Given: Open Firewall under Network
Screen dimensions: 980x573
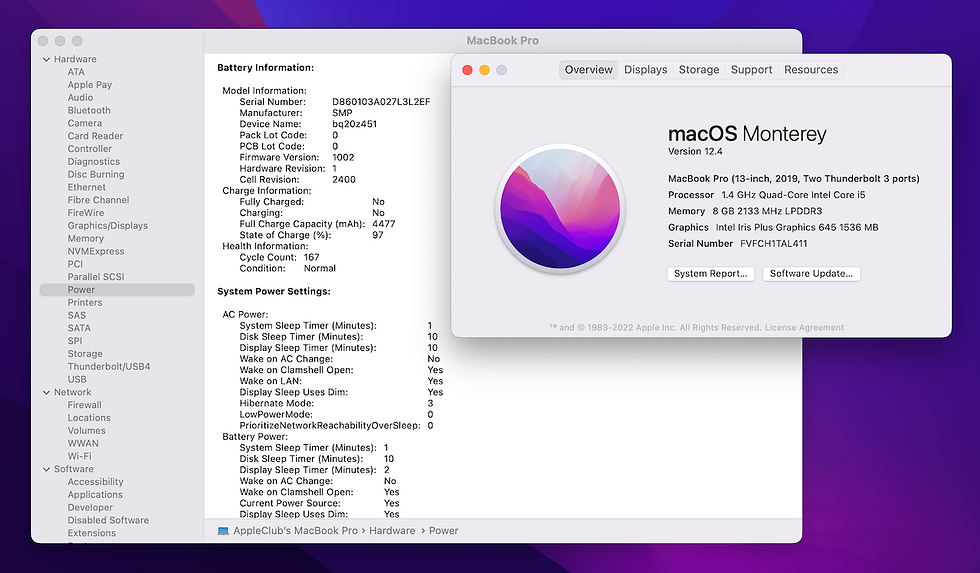Looking at the screenshot, I should pyautogui.click(x=84, y=405).
